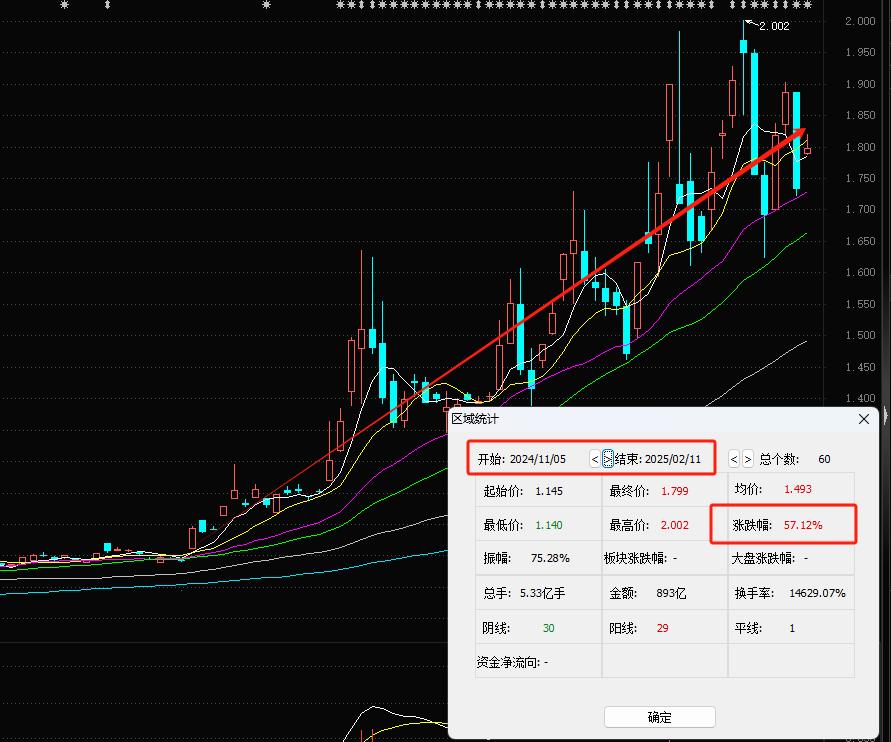
Task: Click the 结束 end date field 2025/02/11
Action: pyautogui.click(x=675, y=458)
